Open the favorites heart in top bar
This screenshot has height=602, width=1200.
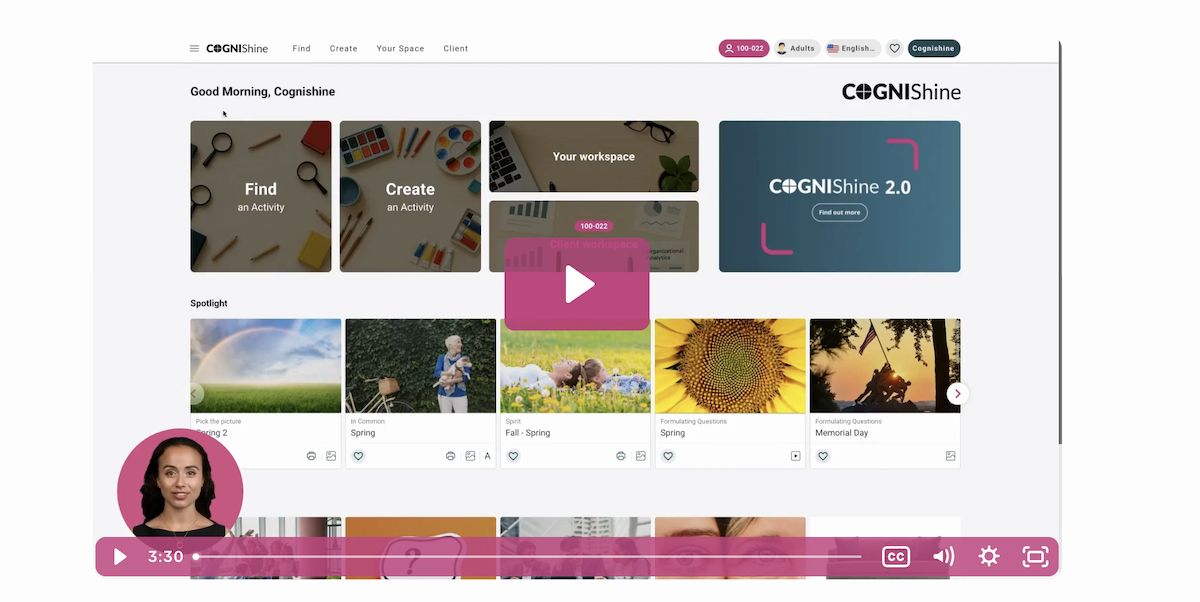895,48
